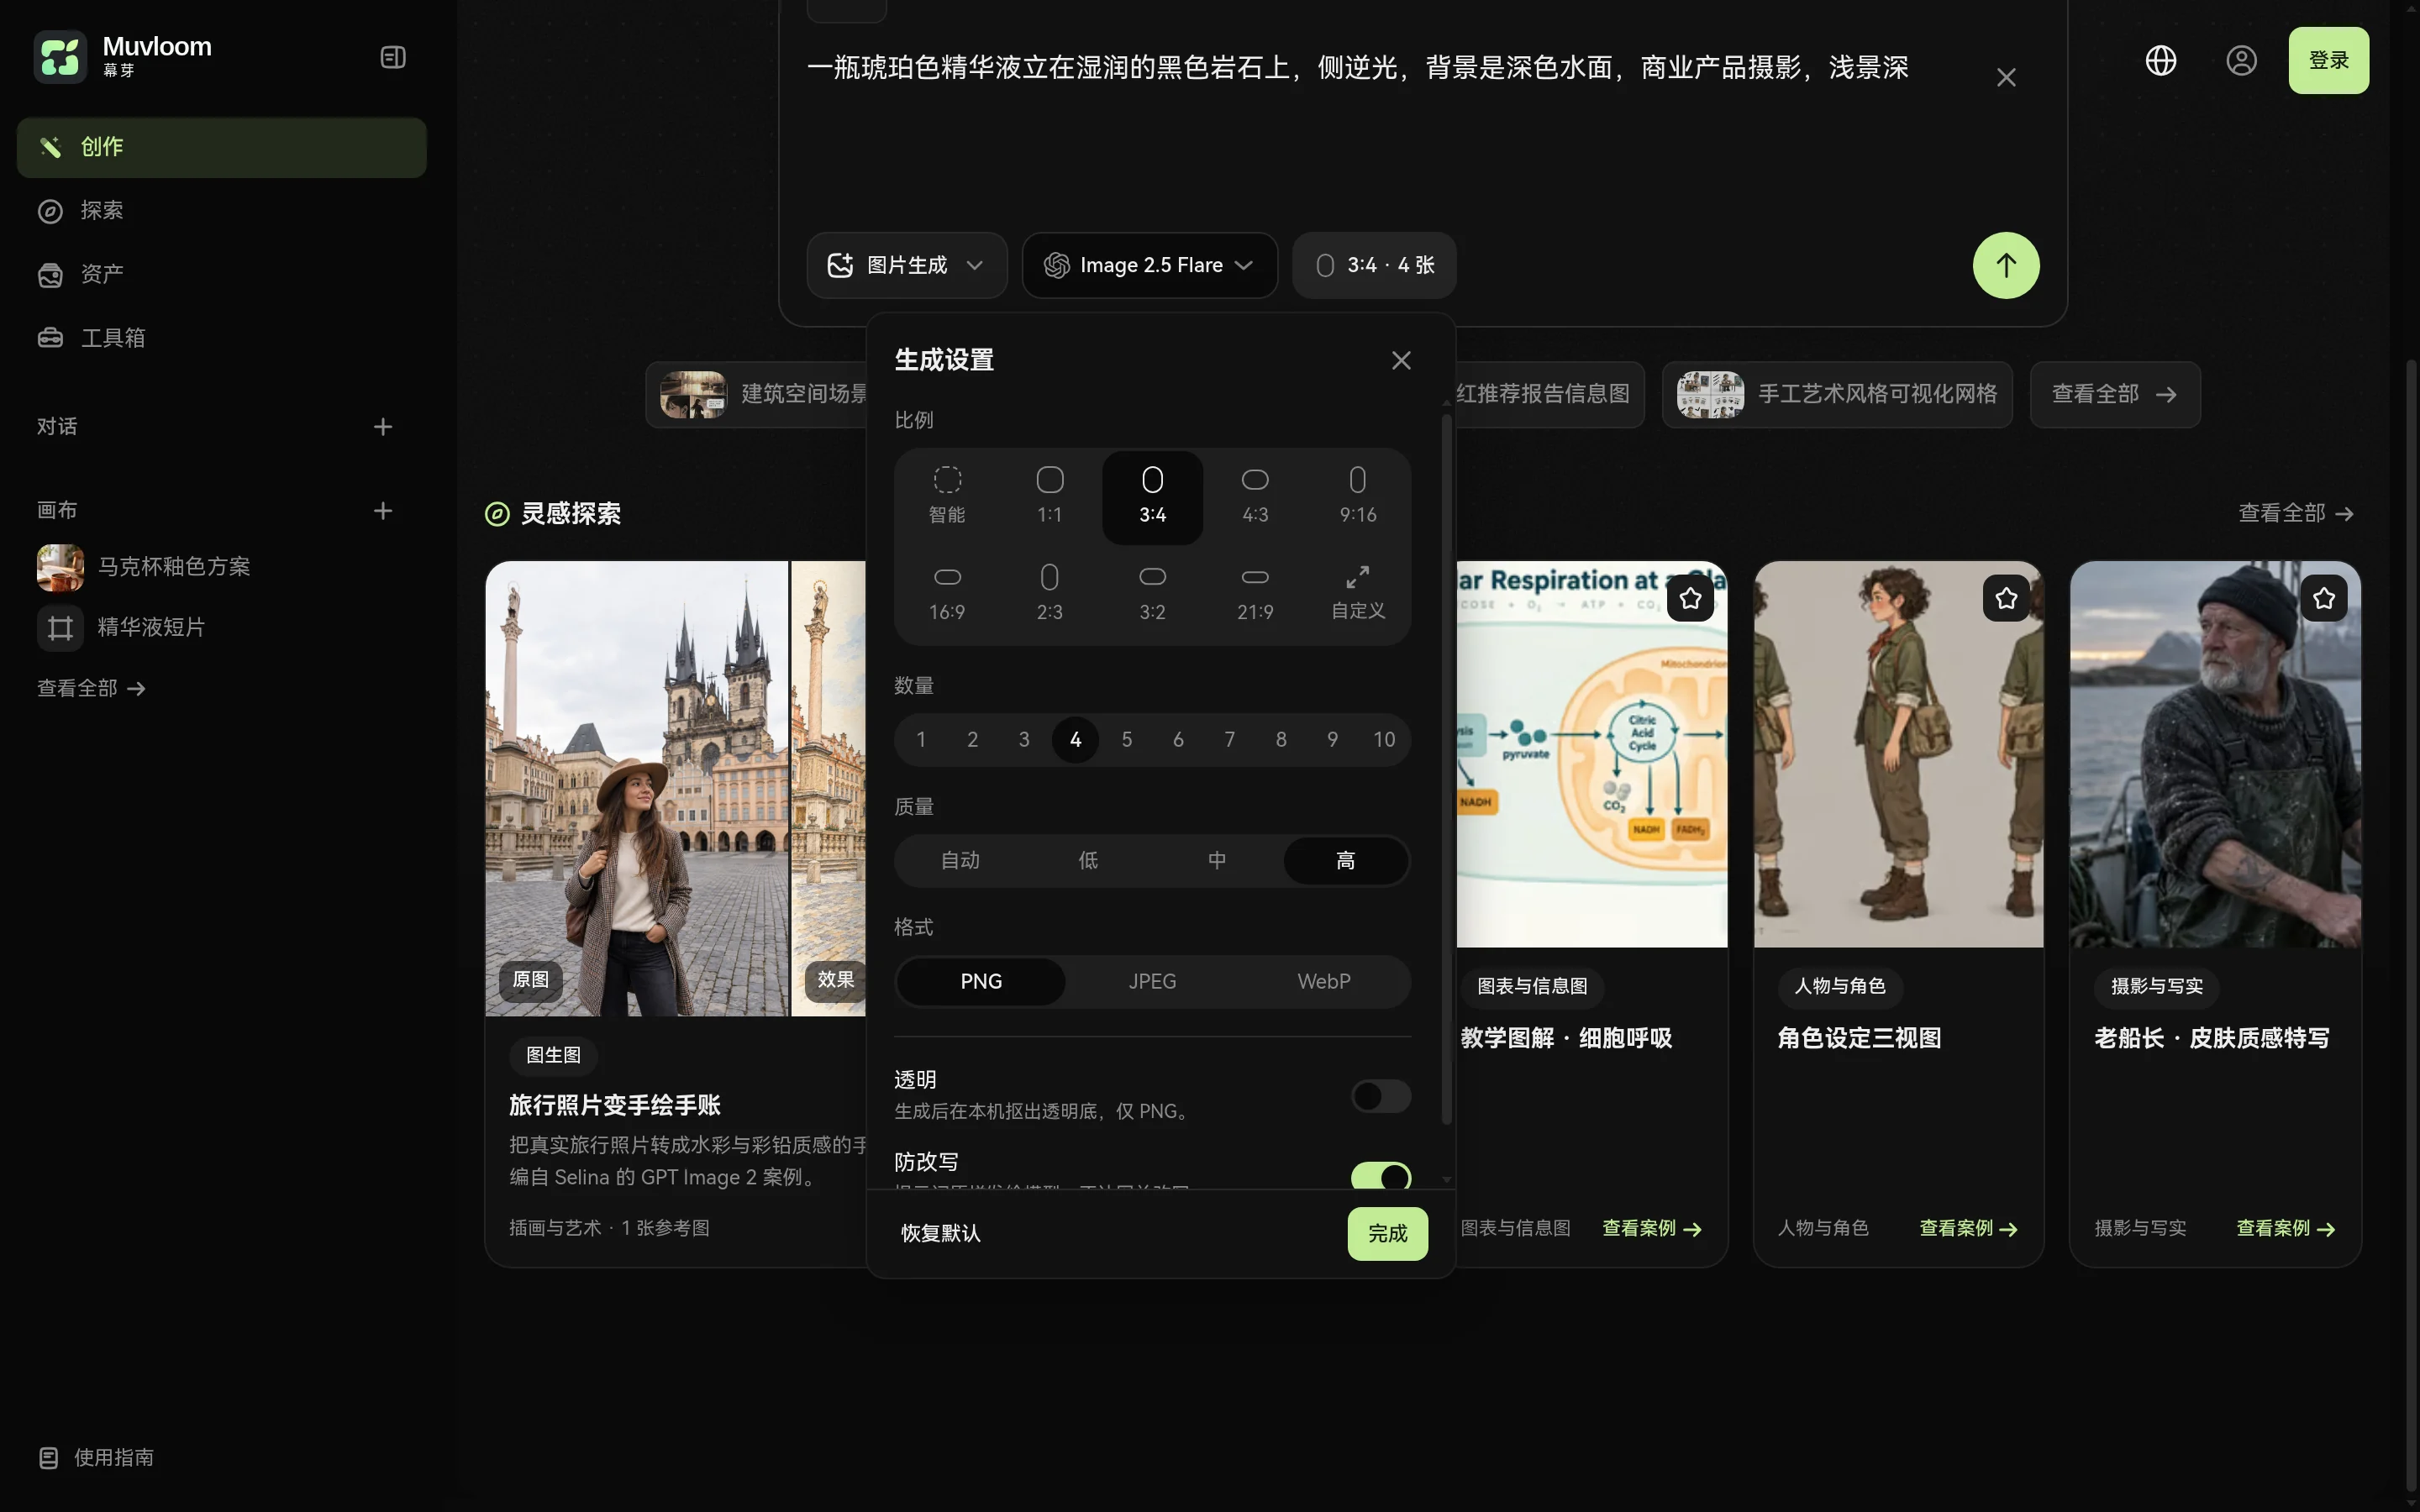Screen dimensions: 2420x1512
Task: Click 恢复默认 to reset settings
Action: coord(940,1233)
